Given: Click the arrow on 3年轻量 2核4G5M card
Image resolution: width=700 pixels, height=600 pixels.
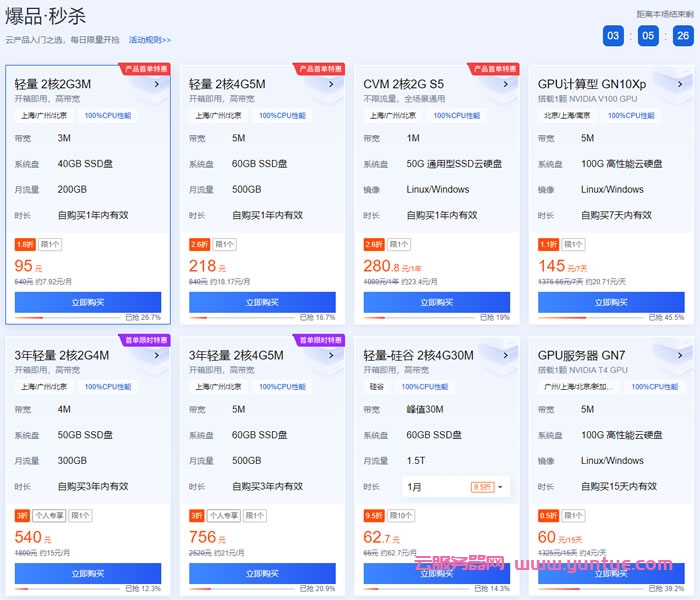Looking at the screenshot, I should [331, 354].
